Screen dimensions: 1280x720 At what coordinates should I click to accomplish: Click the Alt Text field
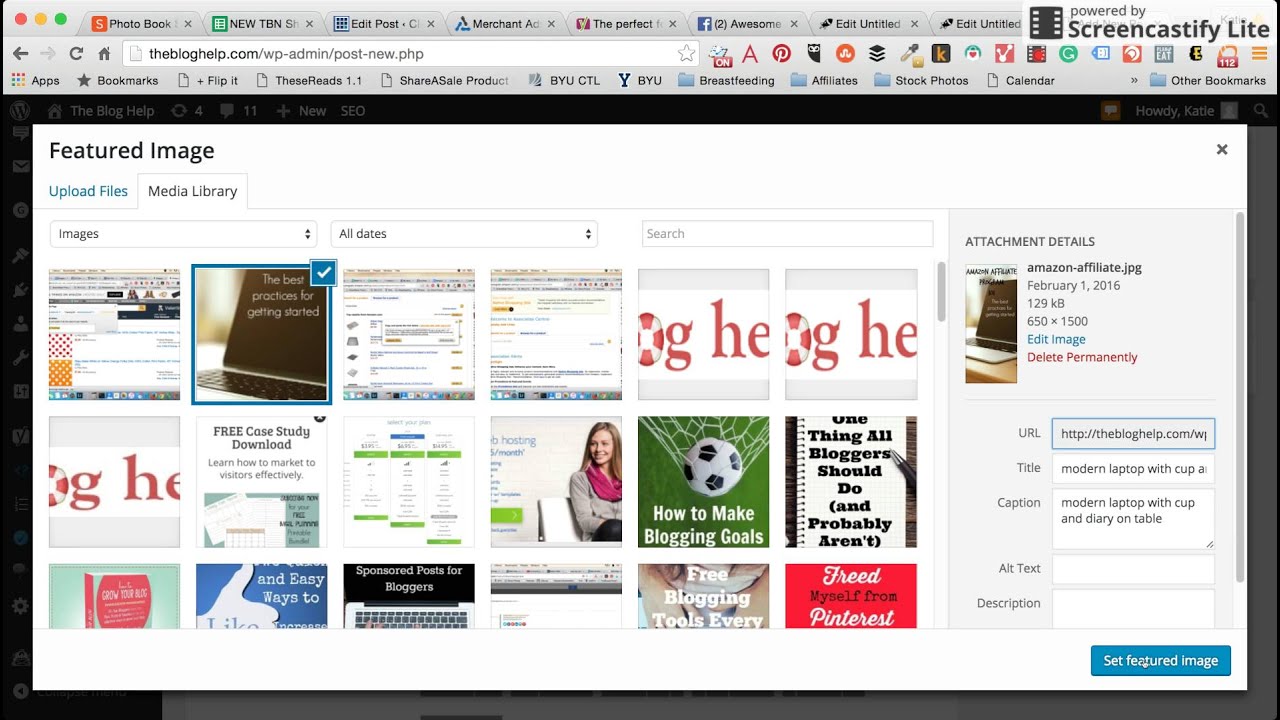pos(1133,569)
